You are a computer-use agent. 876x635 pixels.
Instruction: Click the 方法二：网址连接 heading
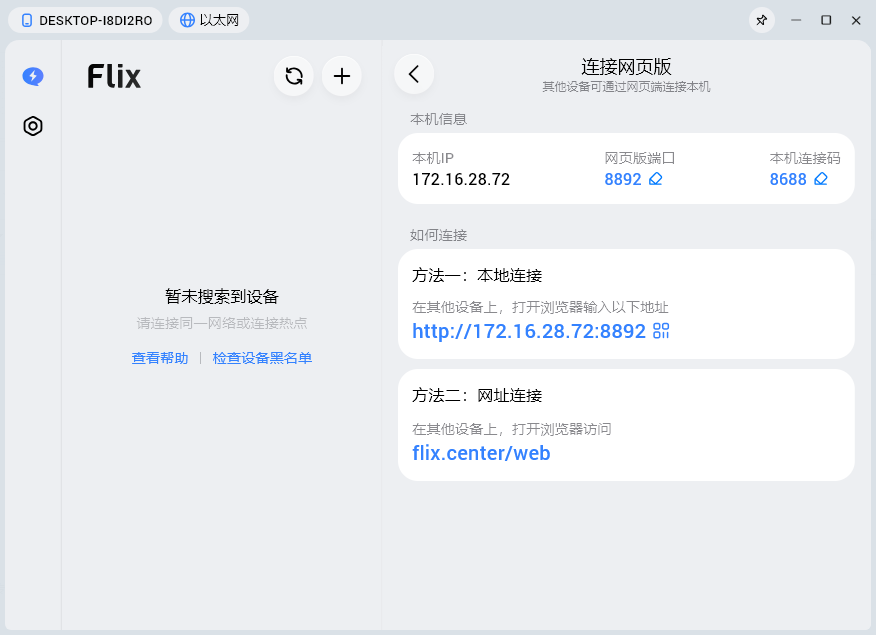pos(477,395)
